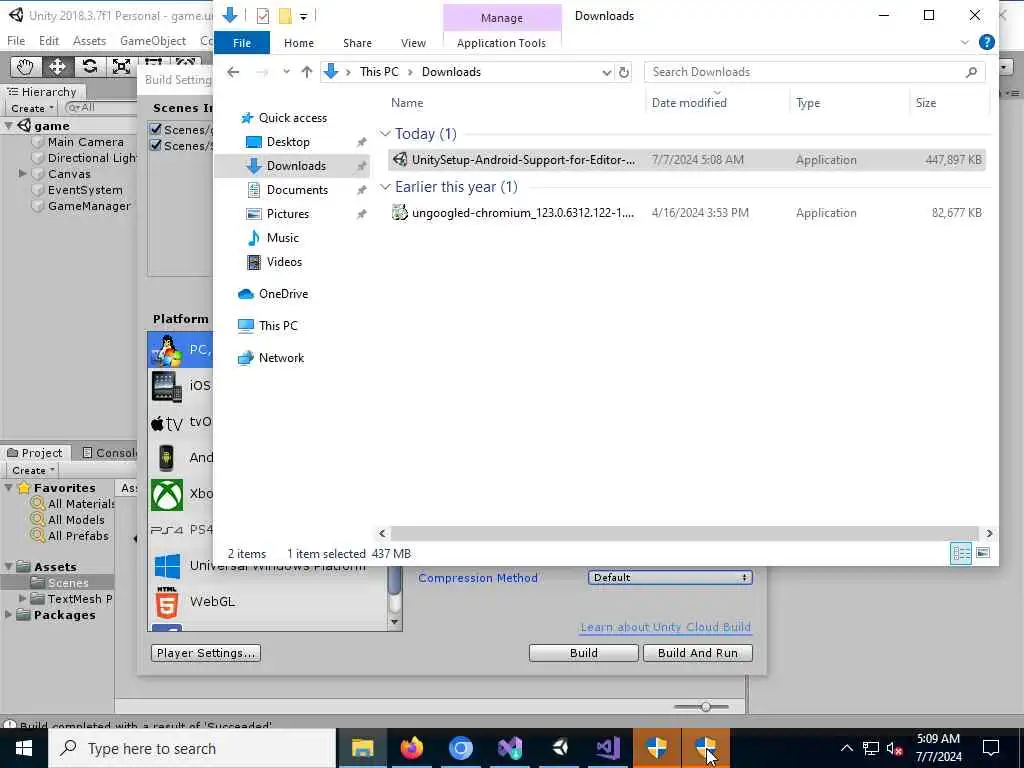Screen dimensions: 1024x768
Task: Collapse the game scene in Hierarchy
Action: pyautogui.click(x=8, y=125)
